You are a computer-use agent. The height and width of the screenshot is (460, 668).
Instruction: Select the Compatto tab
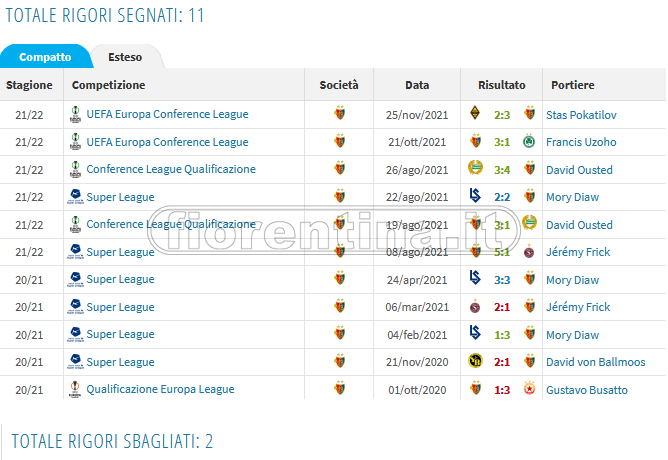click(x=45, y=57)
